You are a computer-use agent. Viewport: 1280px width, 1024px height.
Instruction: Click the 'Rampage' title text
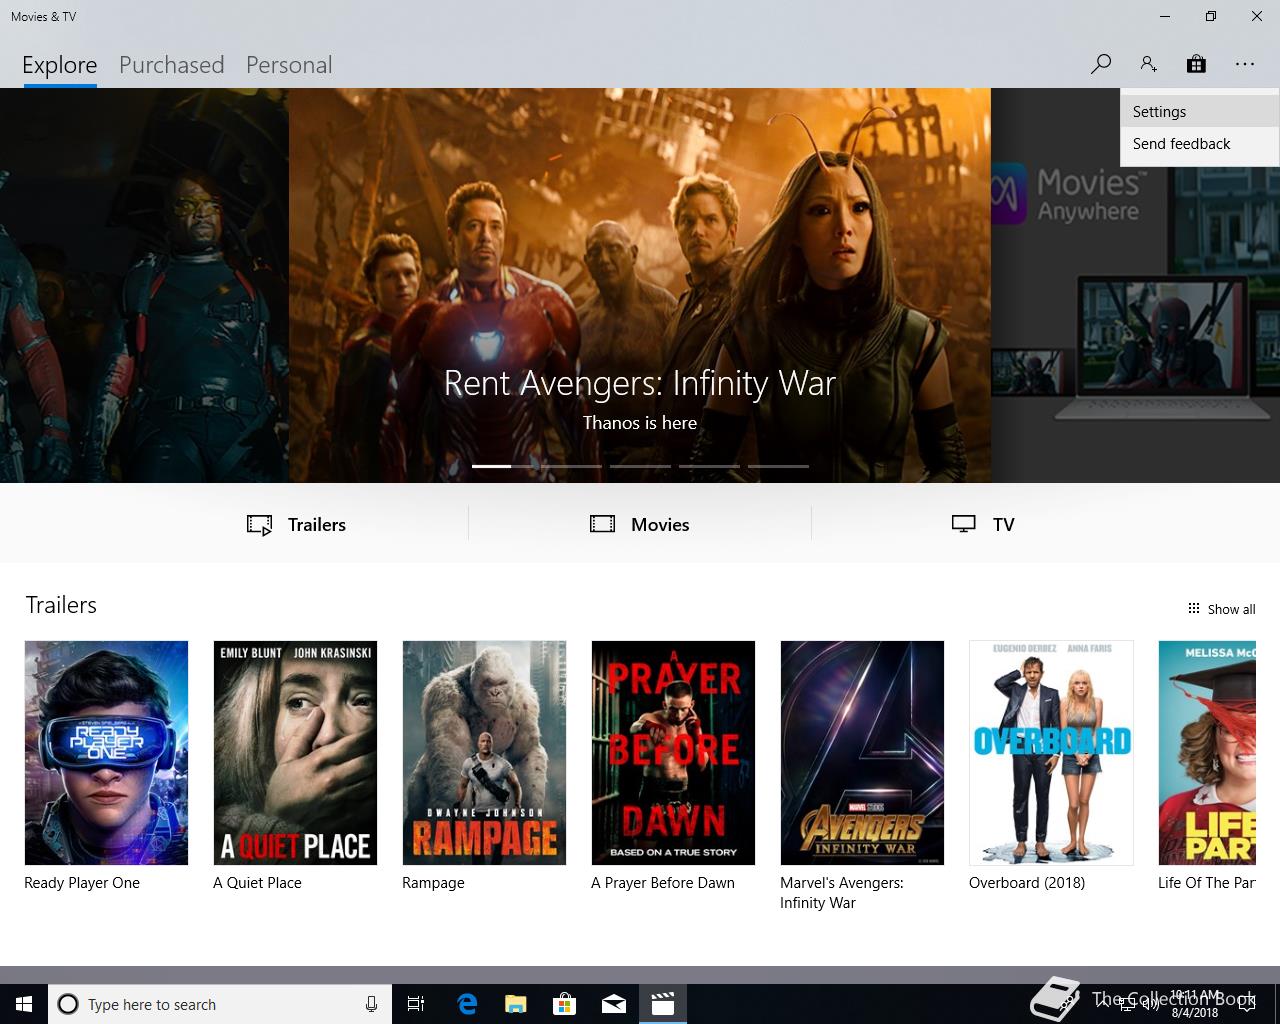point(433,883)
